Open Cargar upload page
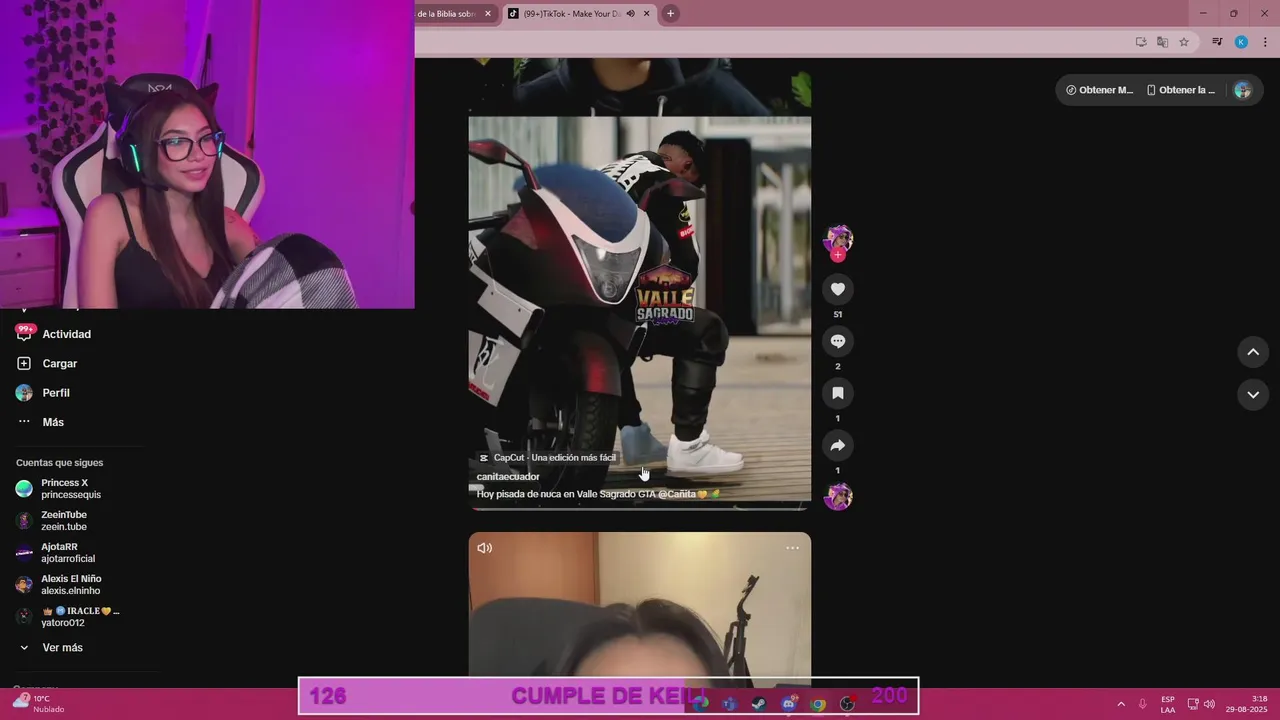 coord(59,363)
